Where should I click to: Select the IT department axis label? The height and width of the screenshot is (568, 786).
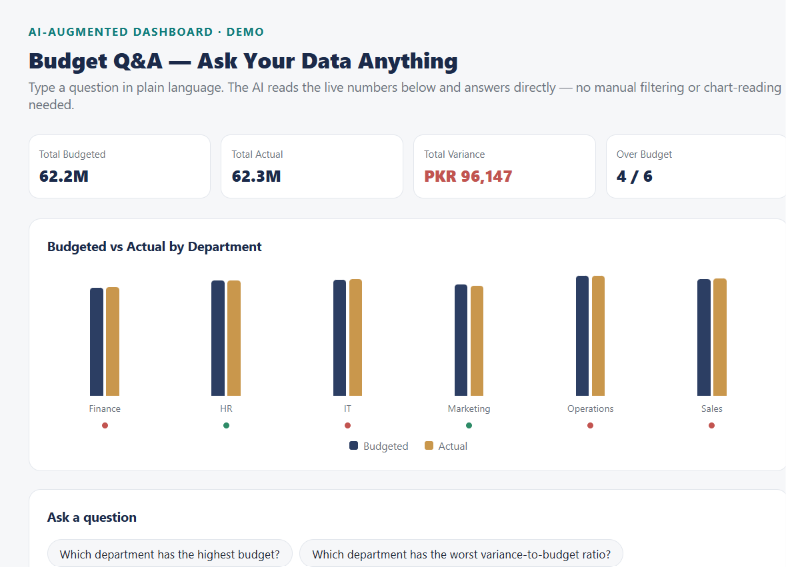pos(347,409)
